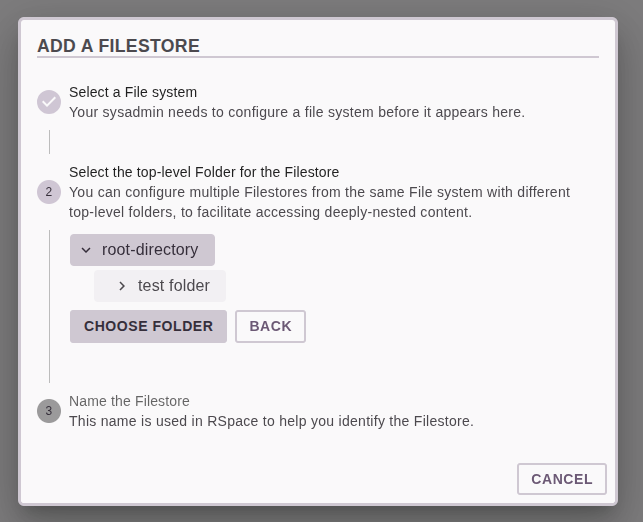643x522 pixels.
Task: Click 'Select the top-level Folder' step heading
Action: 204,172
